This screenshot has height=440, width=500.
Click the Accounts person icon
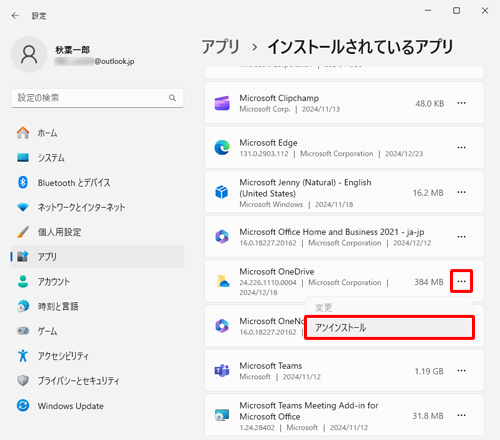[x=23, y=281]
